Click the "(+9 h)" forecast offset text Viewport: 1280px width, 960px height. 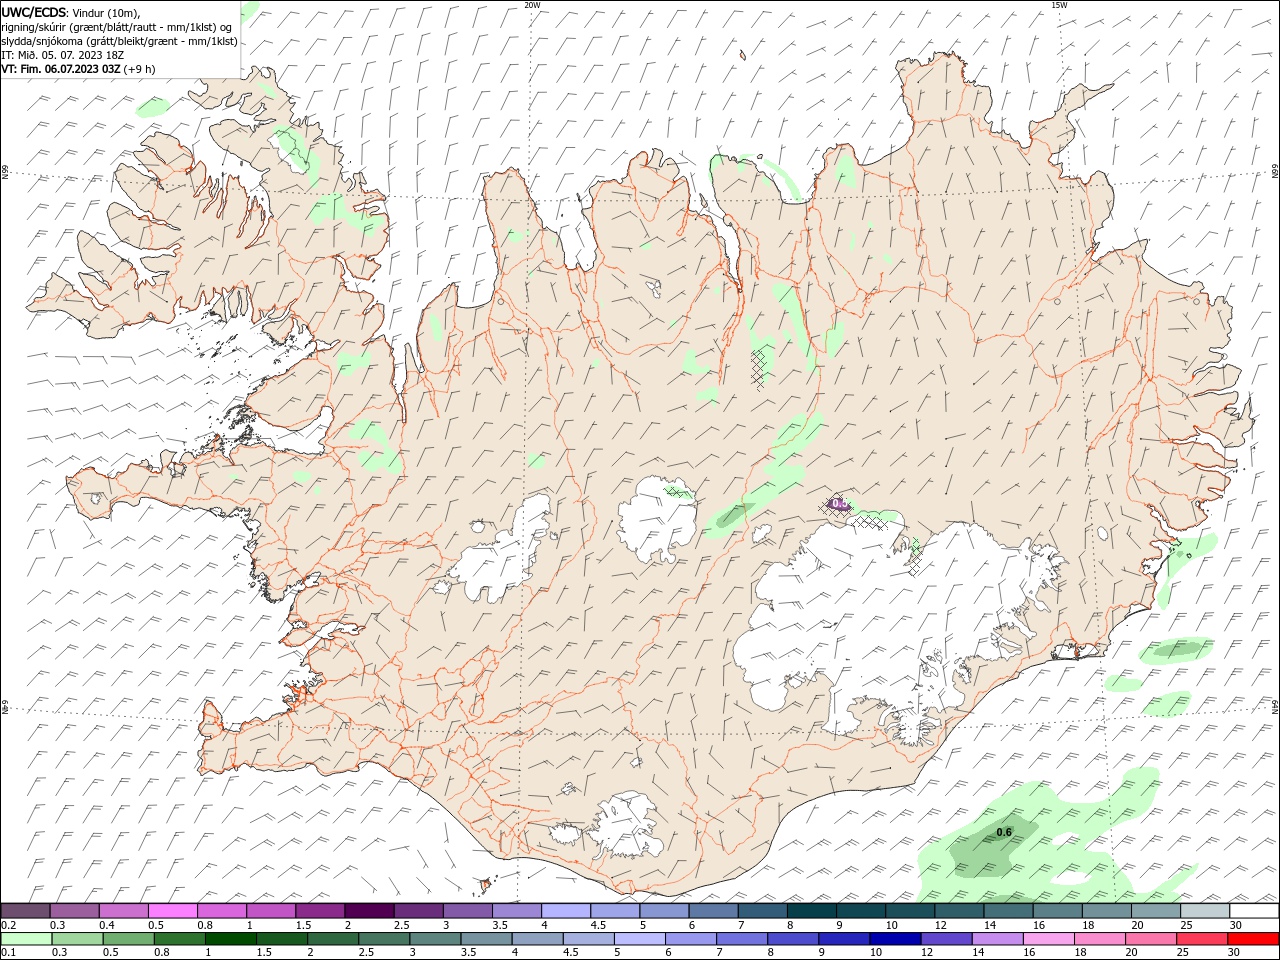(140, 69)
